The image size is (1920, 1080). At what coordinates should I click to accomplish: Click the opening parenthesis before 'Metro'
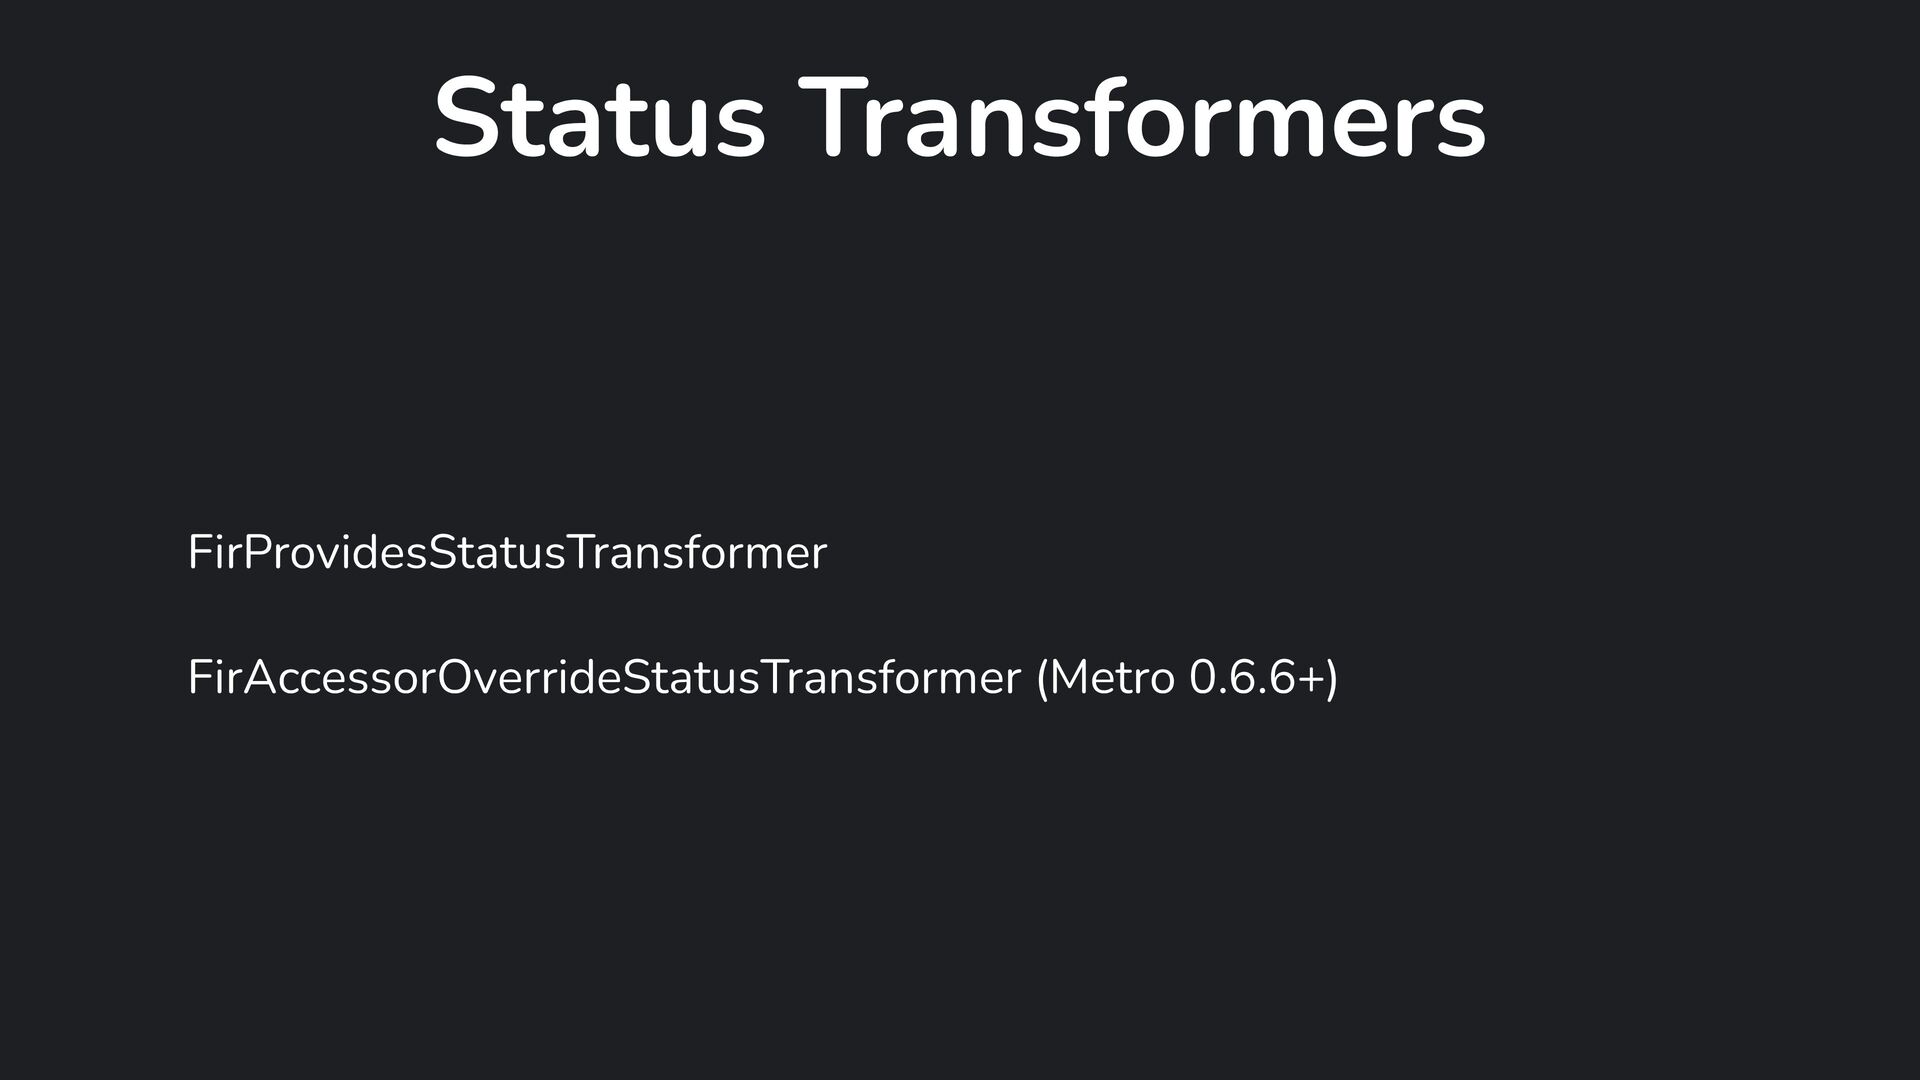pyautogui.click(x=1043, y=678)
